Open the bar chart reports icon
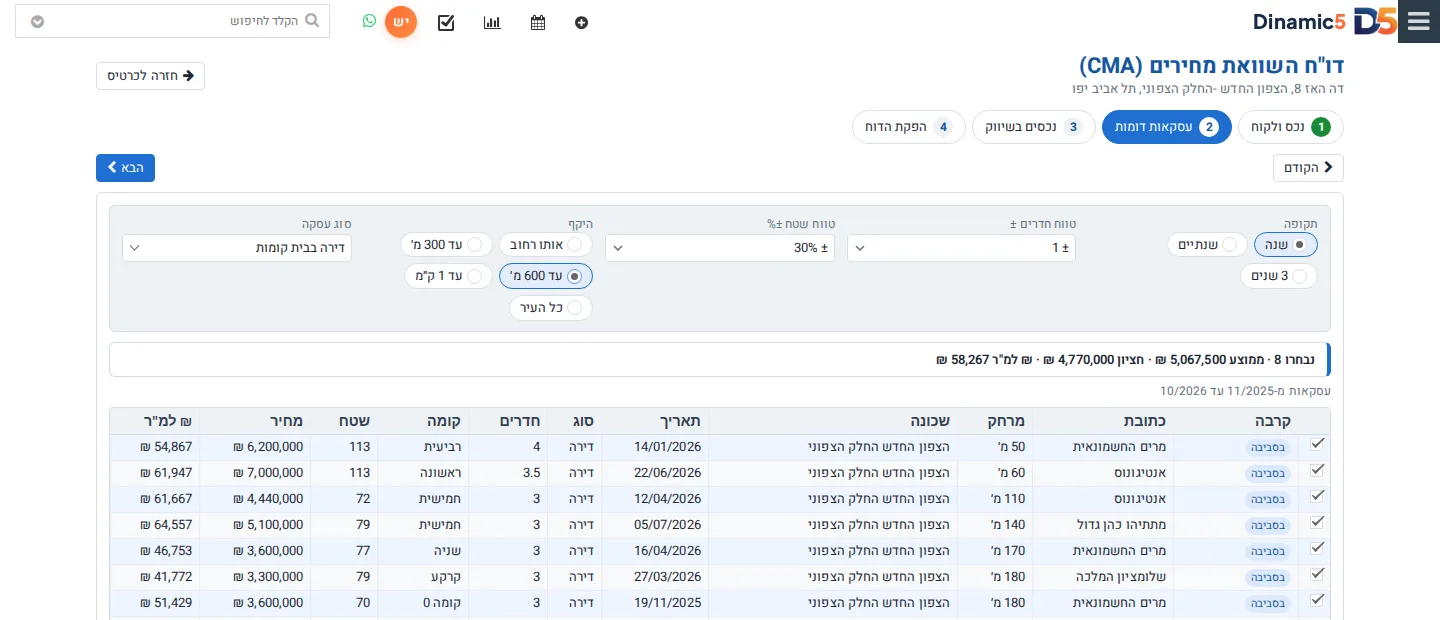Viewport: 1440px width, 620px height. click(492, 22)
